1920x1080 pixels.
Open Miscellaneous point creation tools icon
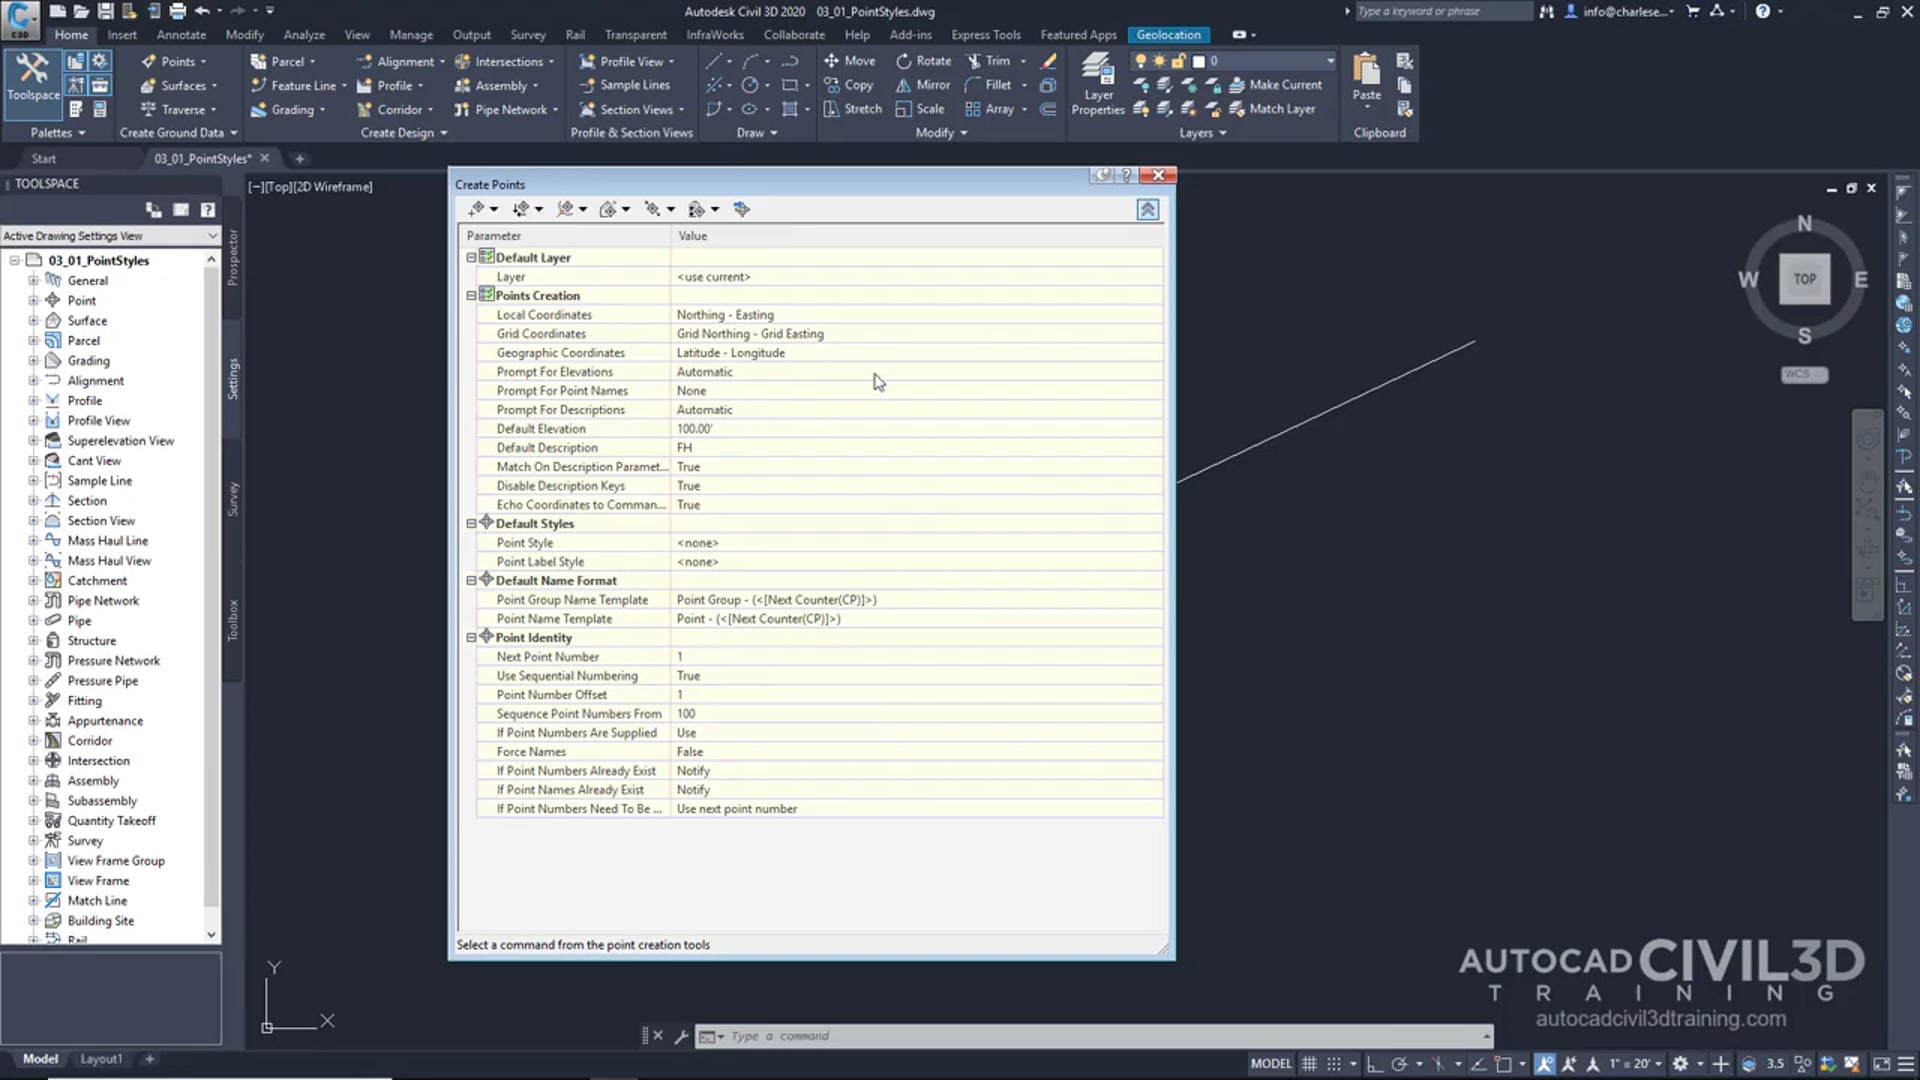pyautogui.click(x=477, y=209)
